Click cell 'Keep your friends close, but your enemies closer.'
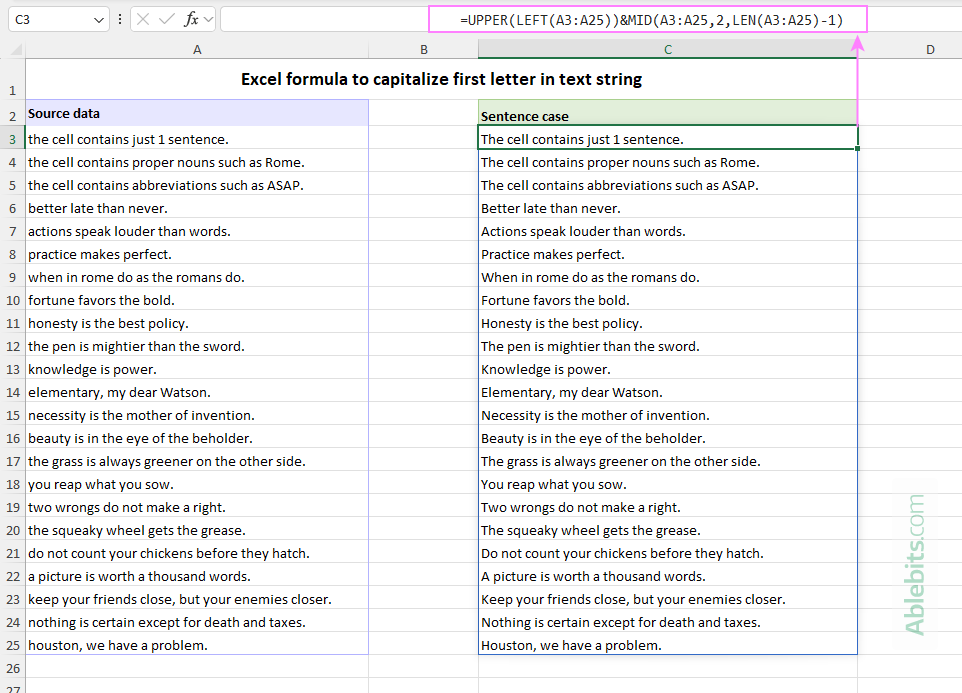Image resolution: width=962 pixels, height=693 pixels. (x=668, y=599)
